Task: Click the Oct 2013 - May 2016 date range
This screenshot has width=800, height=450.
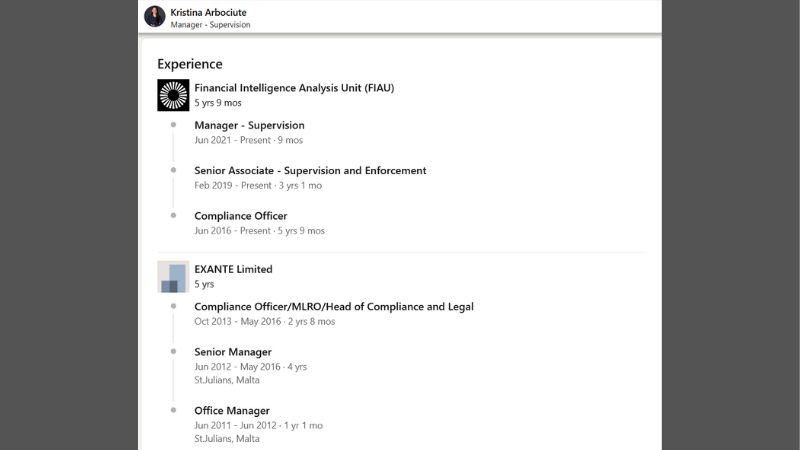Action: pyautogui.click(x=264, y=322)
